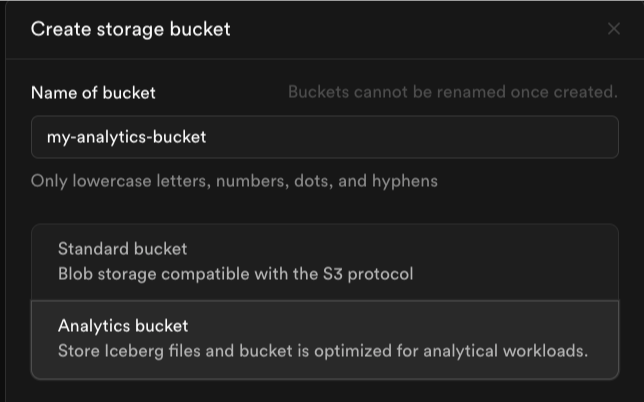Click the "Standard bucket" heading text
This screenshot has width=644, height=402.
(122, 249)
